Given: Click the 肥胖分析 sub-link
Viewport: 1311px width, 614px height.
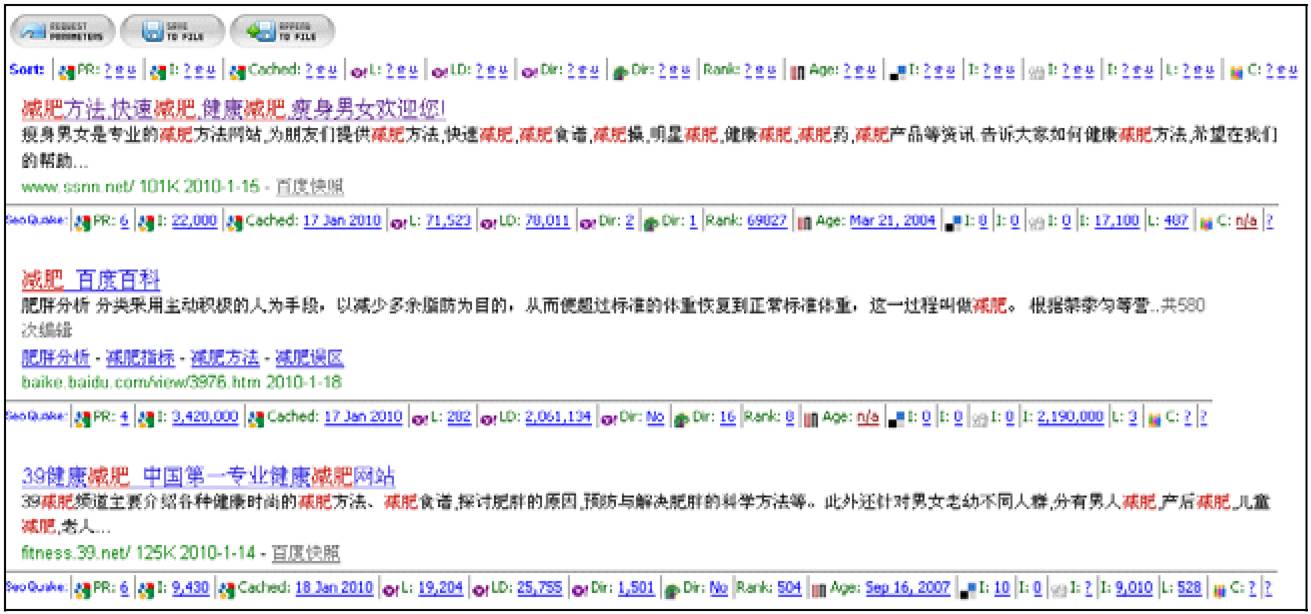Looking at the screenshot, I should [x=55, y=357].
